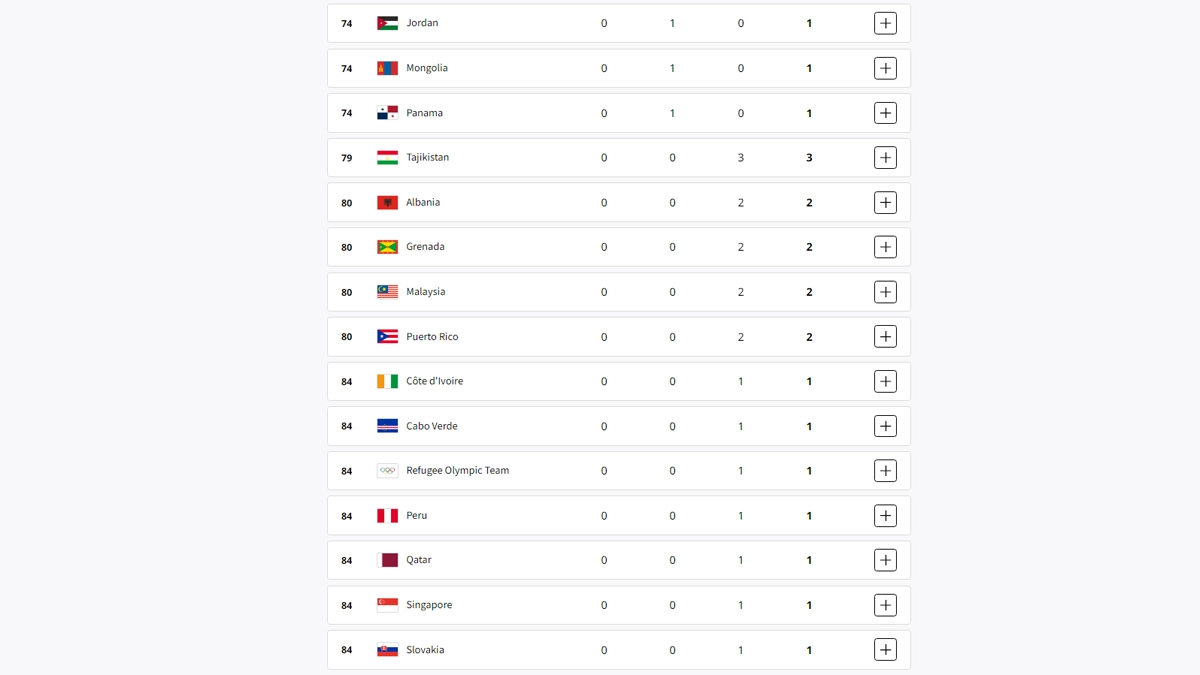
Task: Expand the Slovakia row plus button
Action: pyautogui.click(x=885, y=650)
